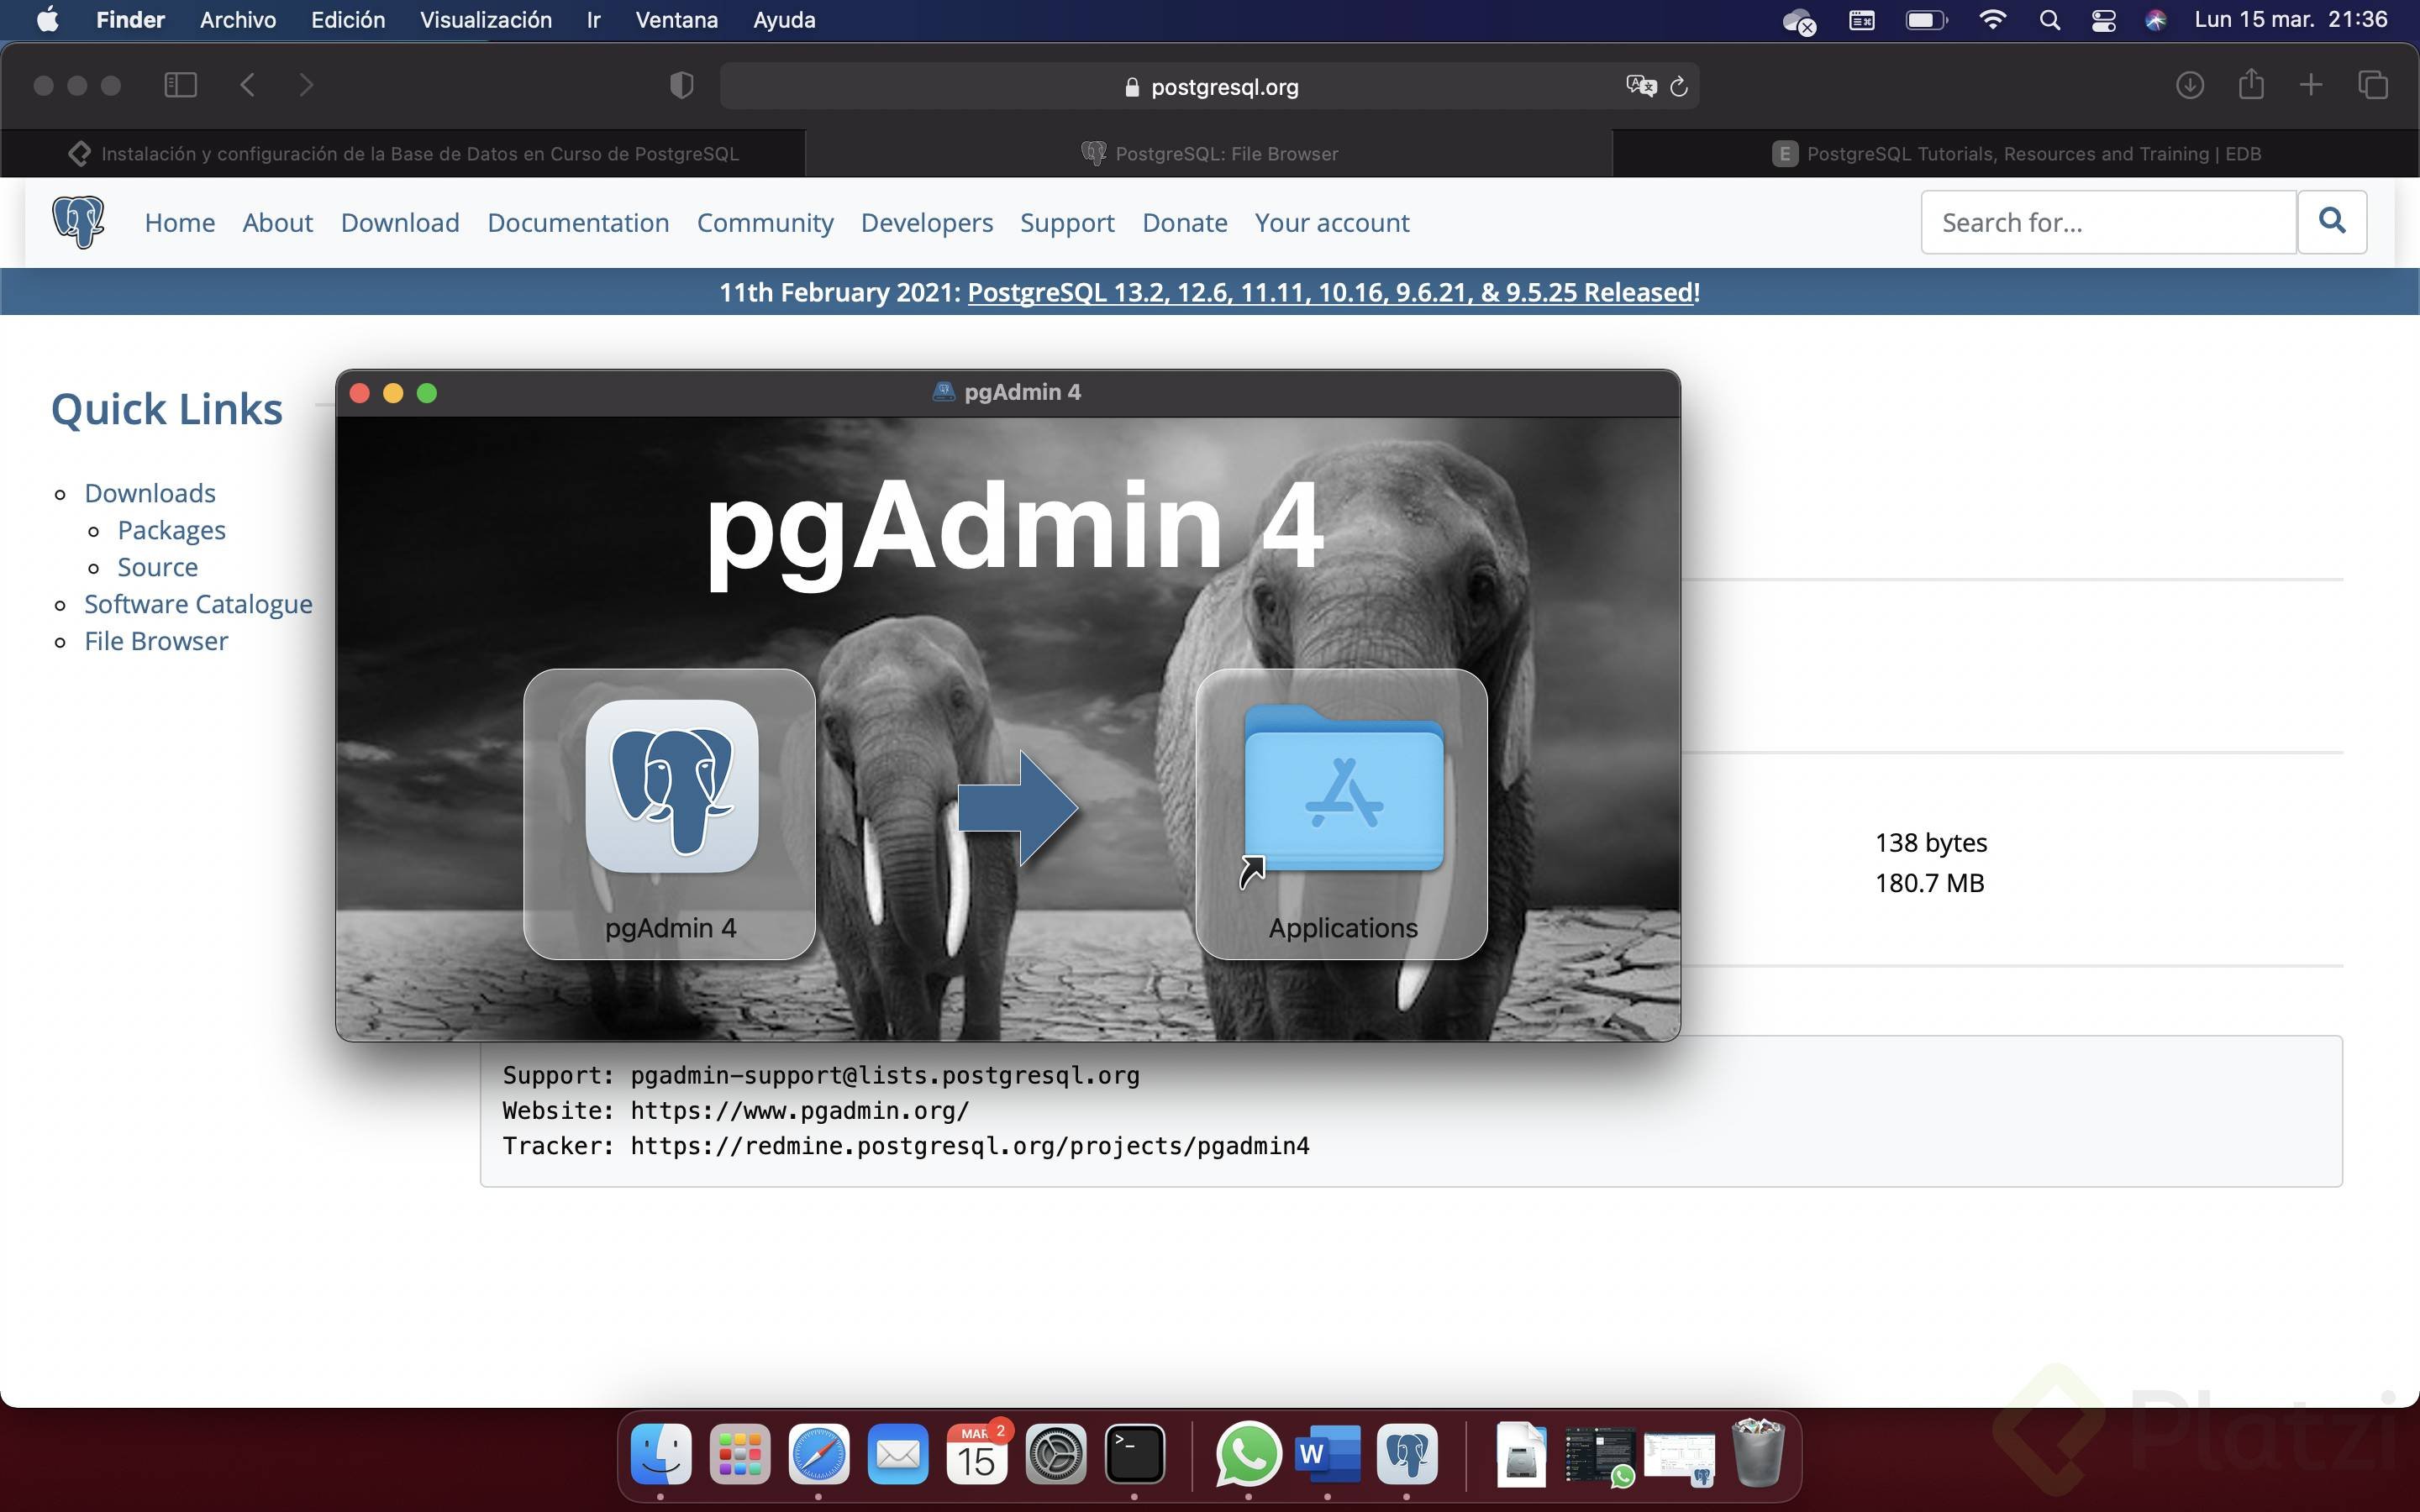Viewport: 2420px width, 1512px height.
Task: Click the 'Search for...' input field
Action: tap(2108, 222)
